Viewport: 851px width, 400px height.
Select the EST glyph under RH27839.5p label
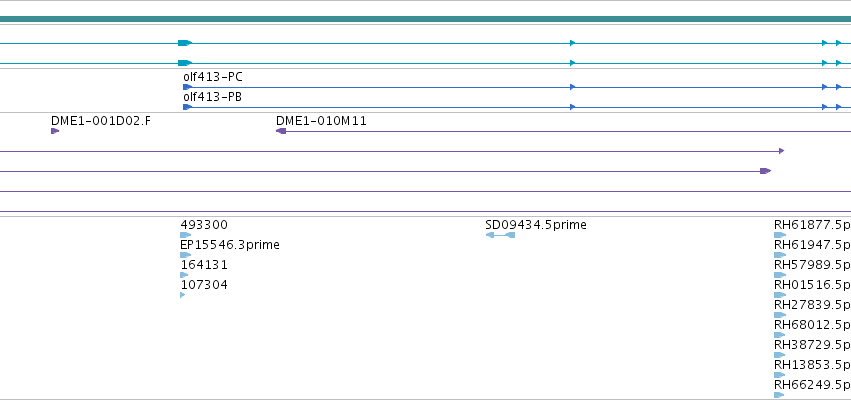pos(780,315)
